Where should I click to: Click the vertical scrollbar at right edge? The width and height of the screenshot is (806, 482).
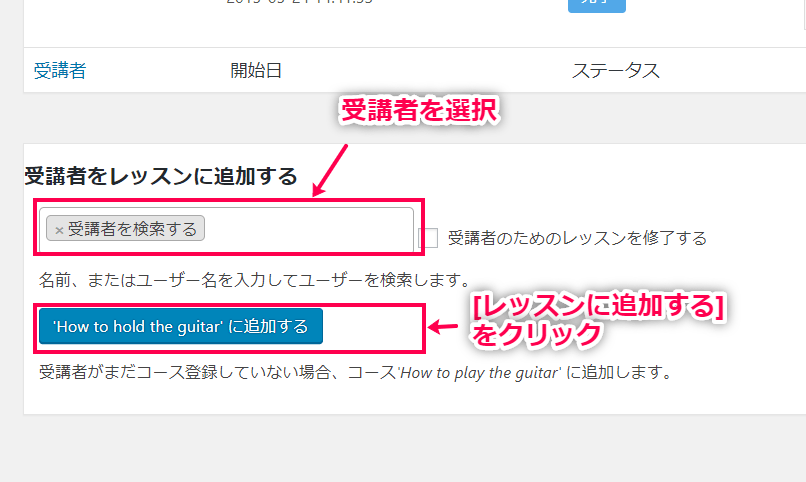point(803,14)
